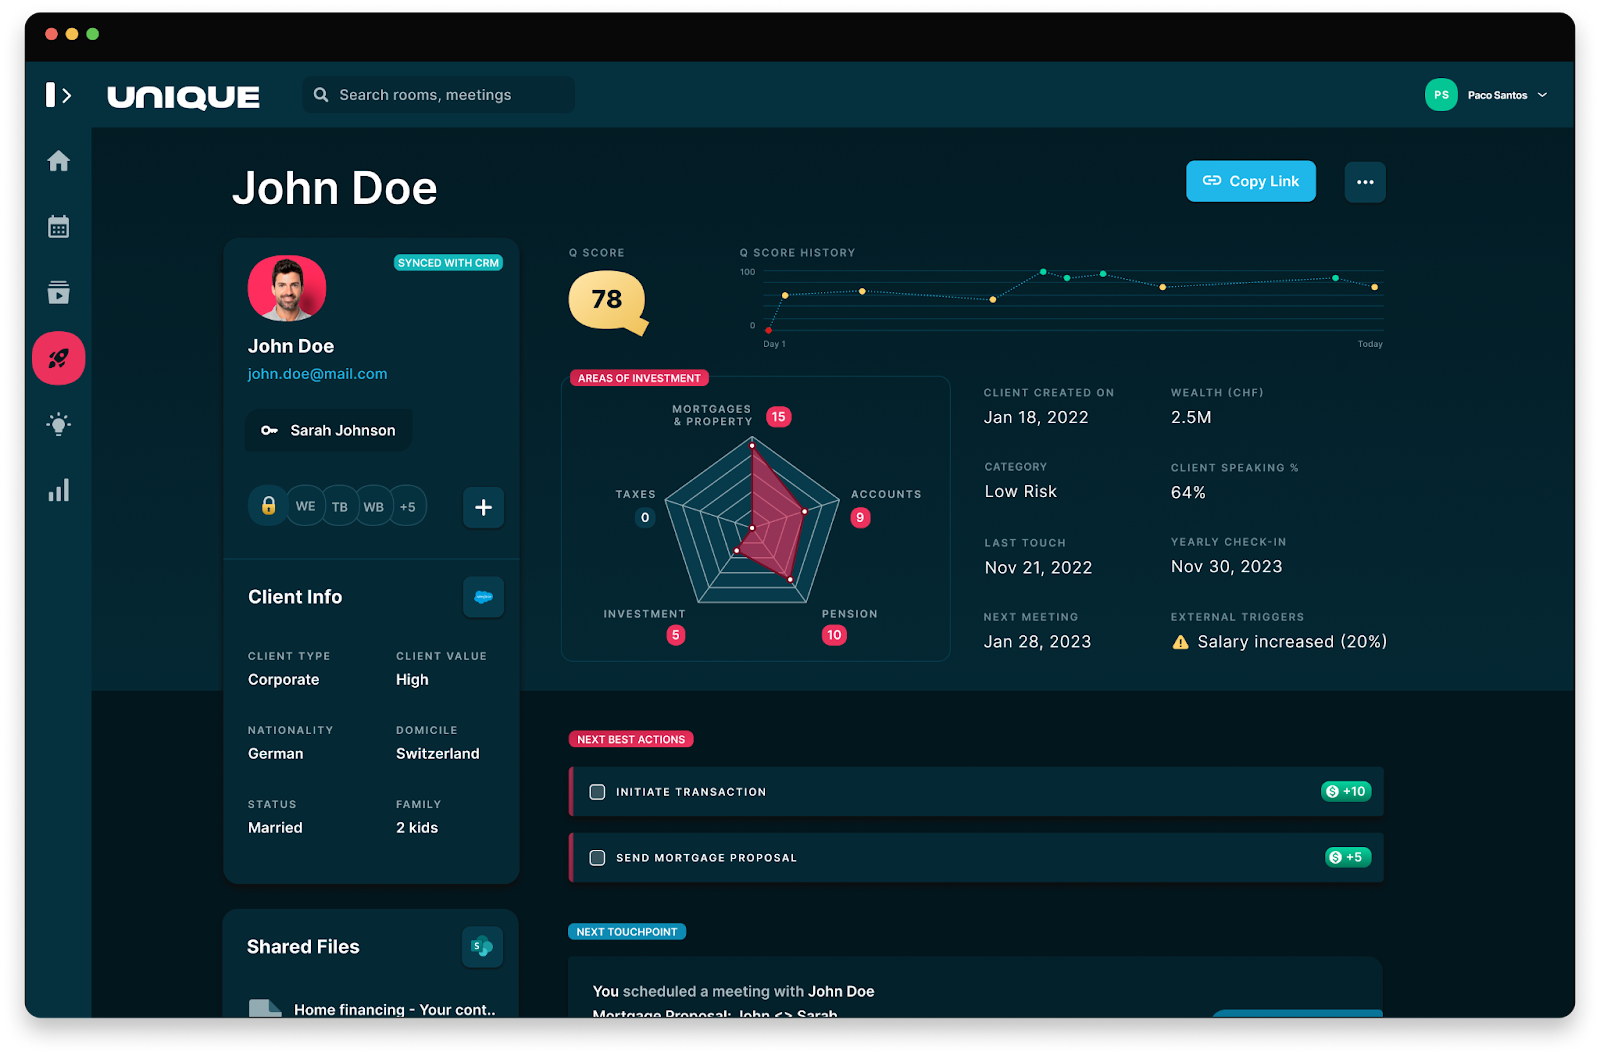Open the Home financing shared file

372,1009
